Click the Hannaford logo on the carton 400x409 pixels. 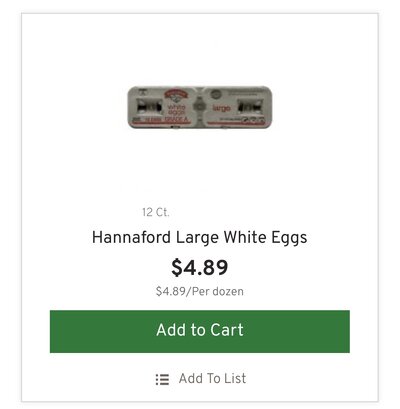click(176, 95)
